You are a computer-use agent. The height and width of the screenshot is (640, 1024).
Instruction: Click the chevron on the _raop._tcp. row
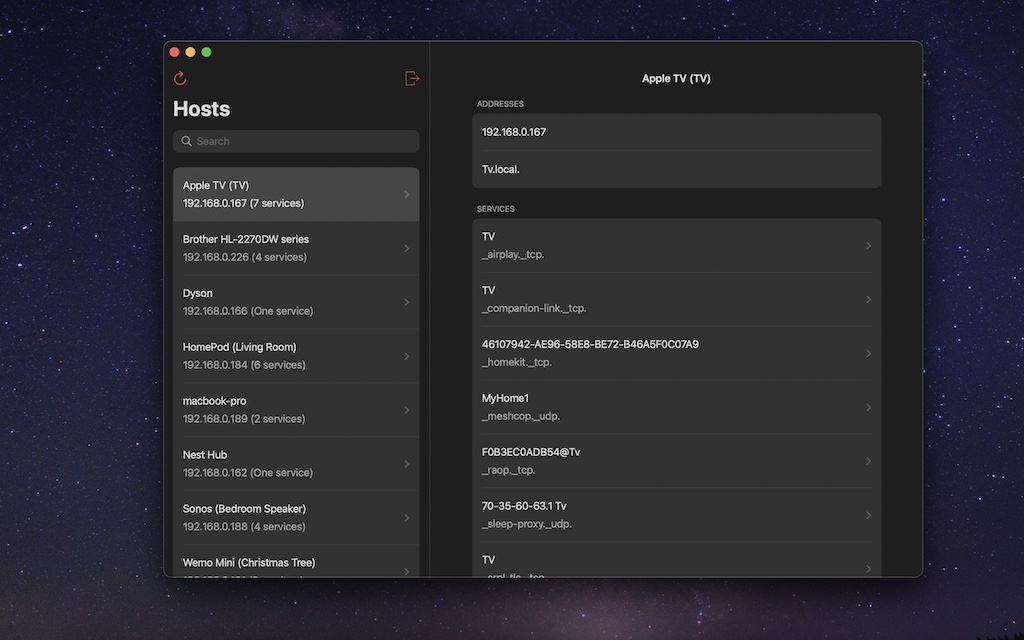(868, 462)
